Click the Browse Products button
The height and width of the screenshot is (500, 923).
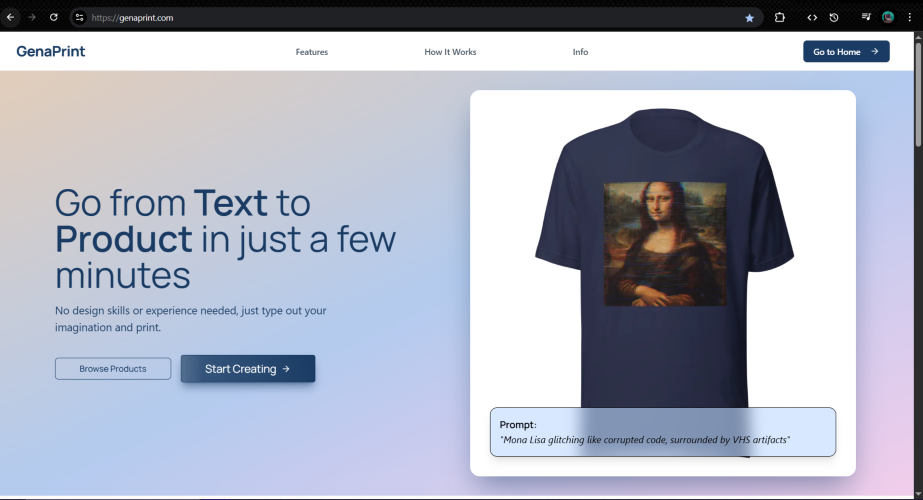click(113, 369)
